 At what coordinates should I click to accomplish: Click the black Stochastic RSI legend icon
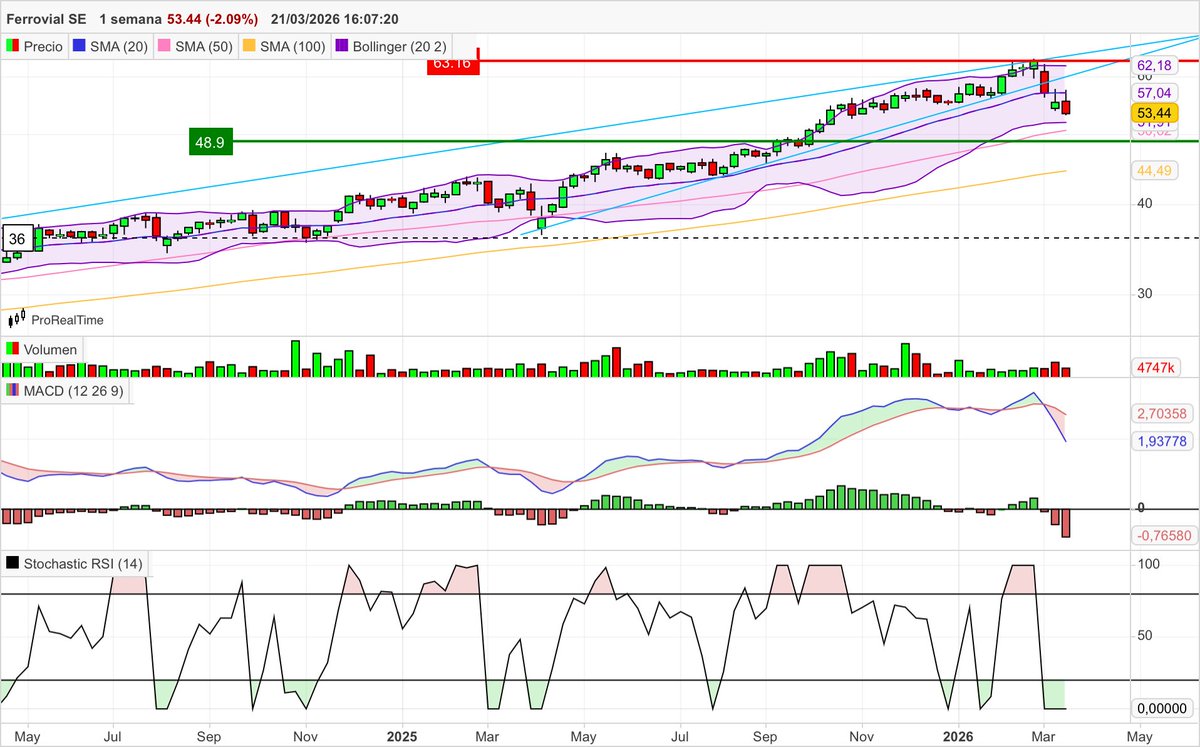point(12,564)
